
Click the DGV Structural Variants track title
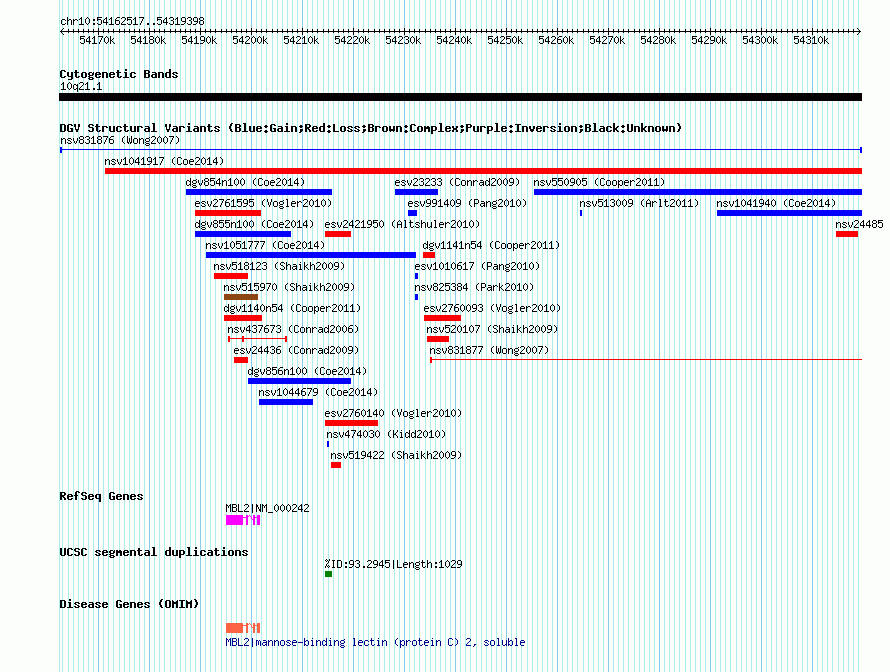tap(371, 128)
